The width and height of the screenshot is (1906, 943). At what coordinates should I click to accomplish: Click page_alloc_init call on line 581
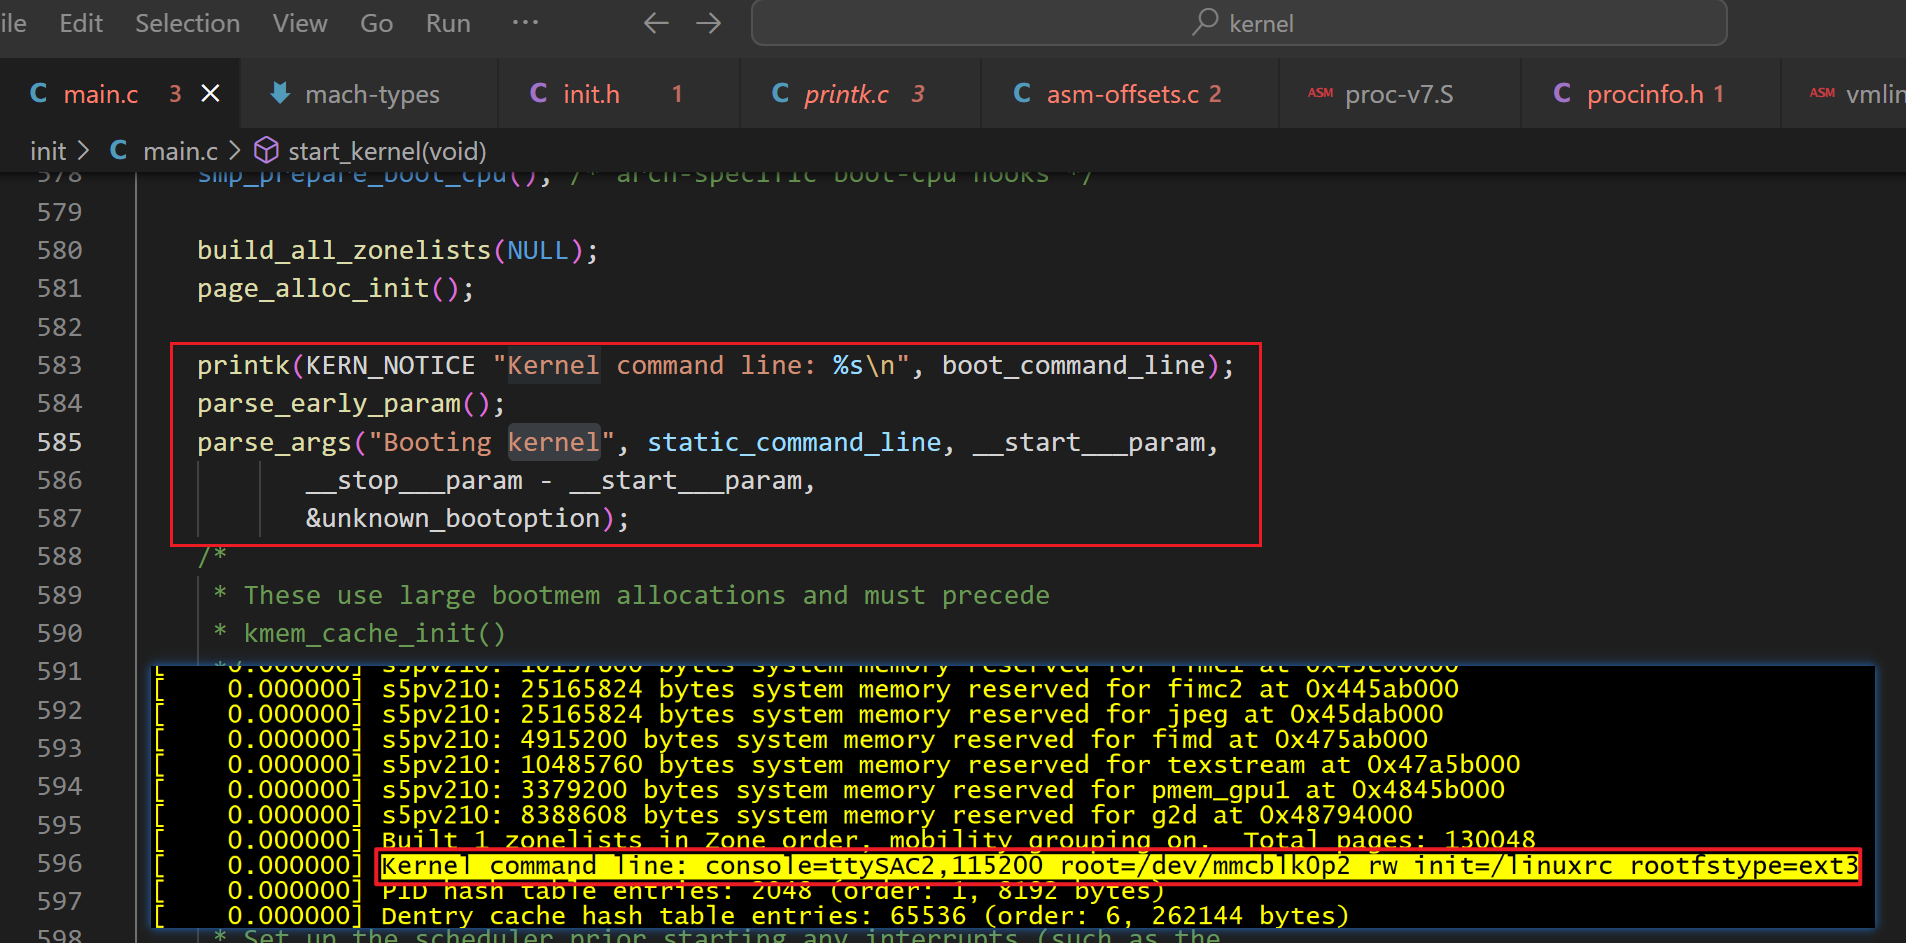(x=313, y=289)
